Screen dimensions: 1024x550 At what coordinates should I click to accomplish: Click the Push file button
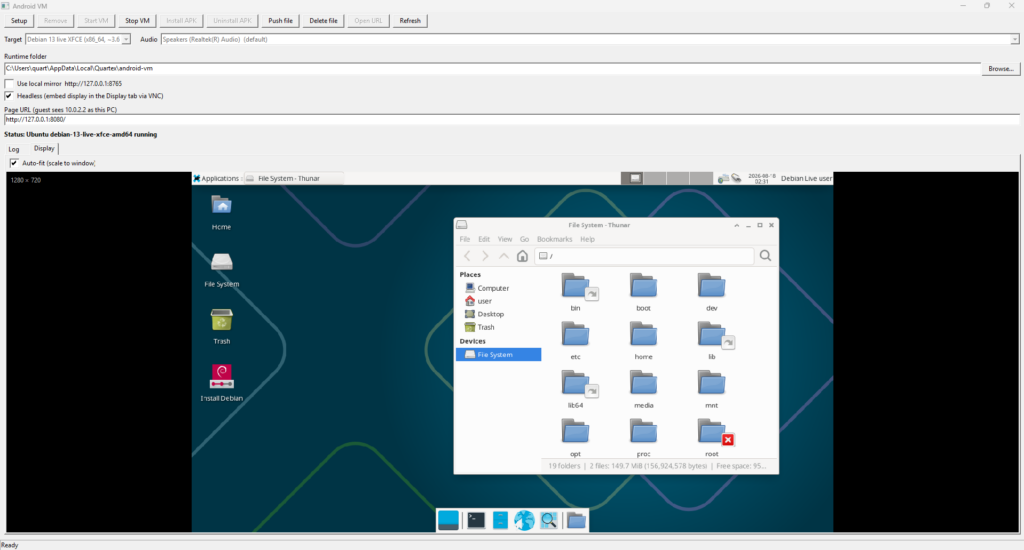point(280,21)
